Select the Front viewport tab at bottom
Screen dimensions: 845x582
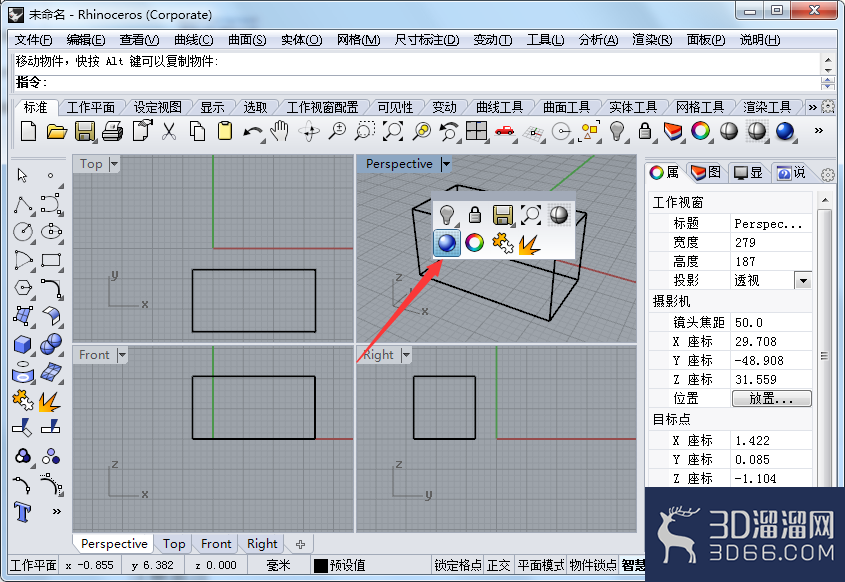click(216, 544)
